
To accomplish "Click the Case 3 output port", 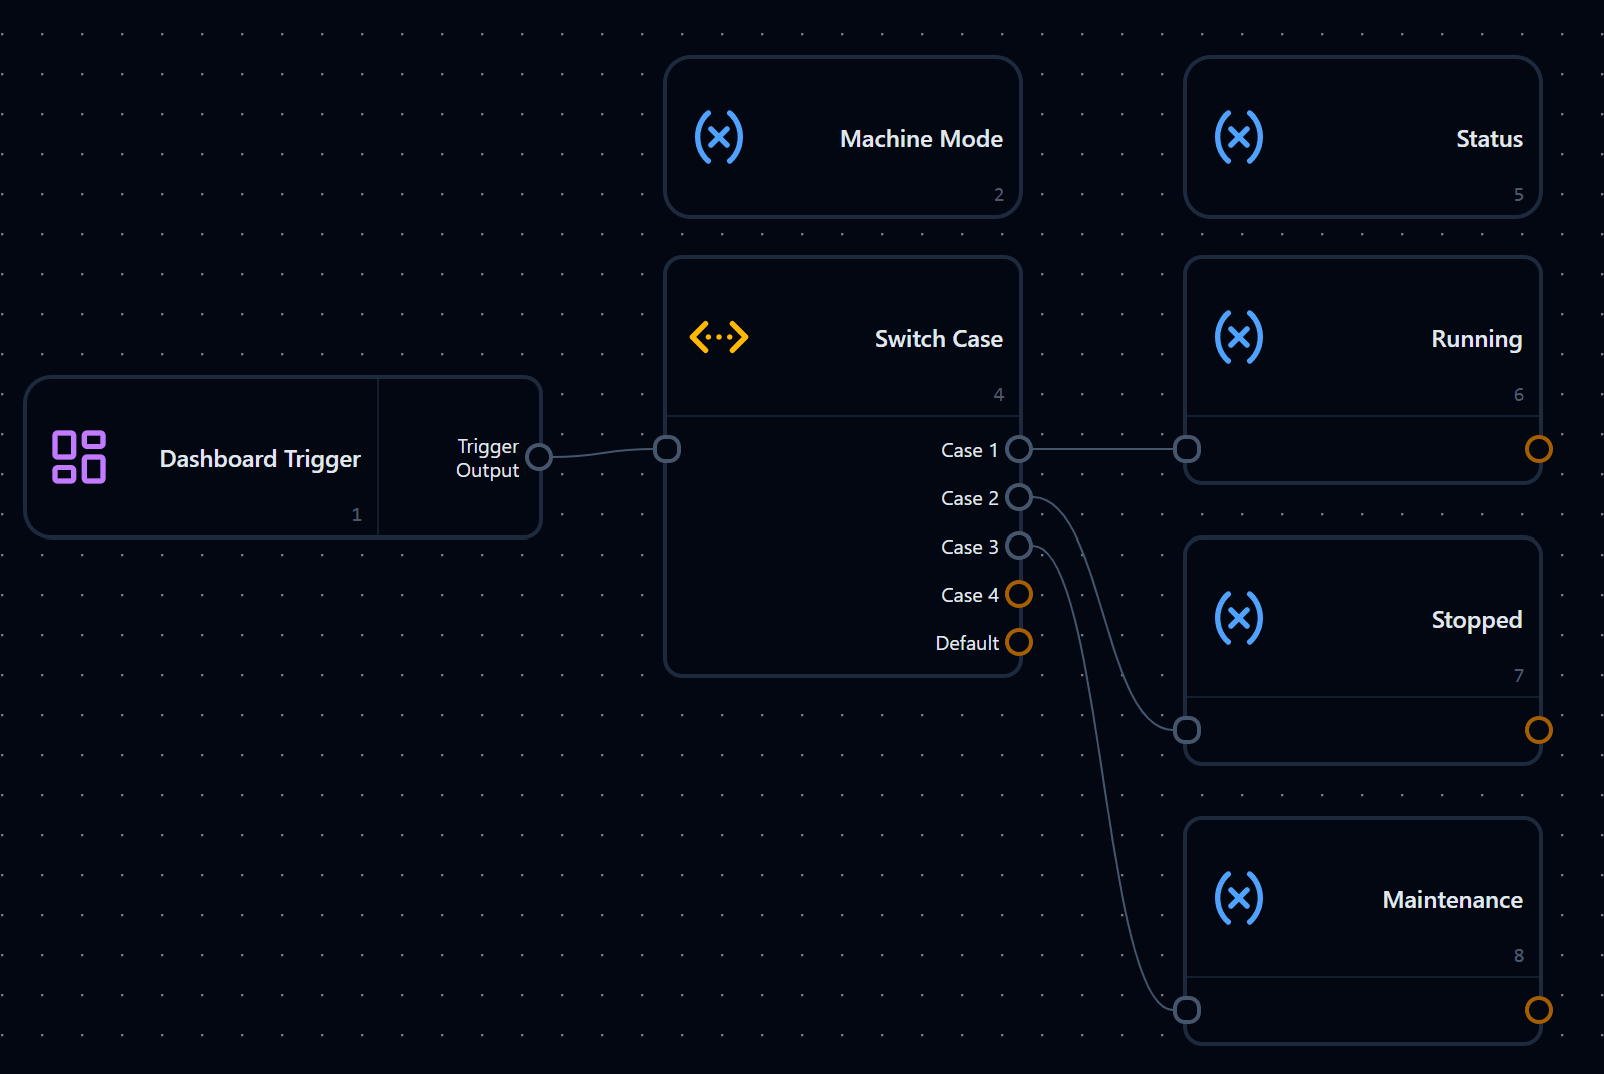I will click(x=1019, y=546).
